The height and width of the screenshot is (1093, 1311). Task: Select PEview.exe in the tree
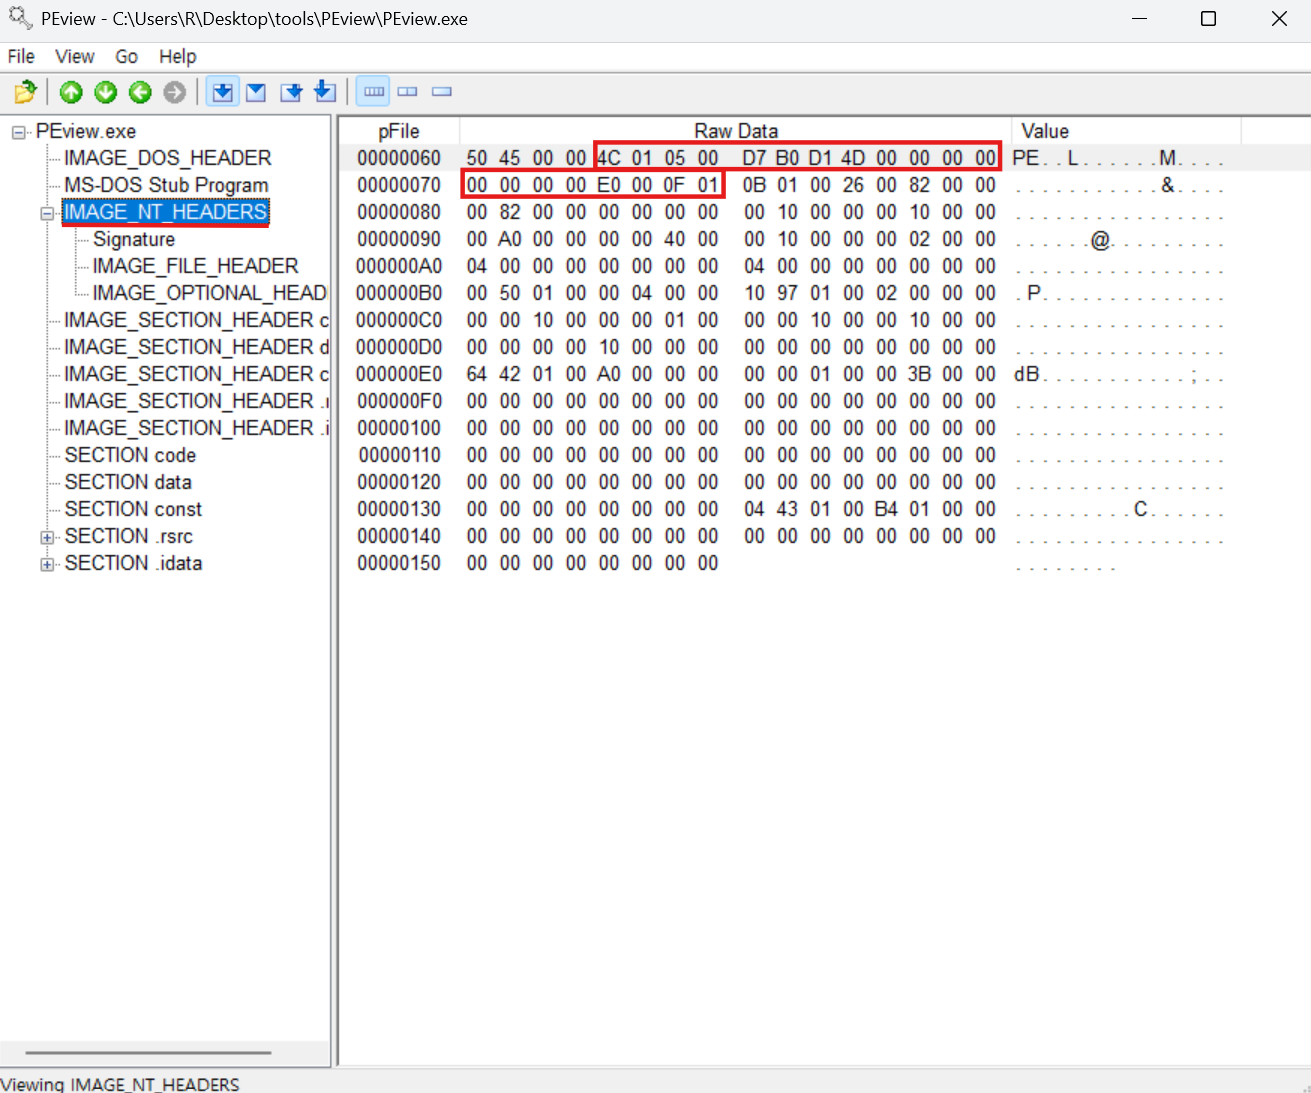86,131
